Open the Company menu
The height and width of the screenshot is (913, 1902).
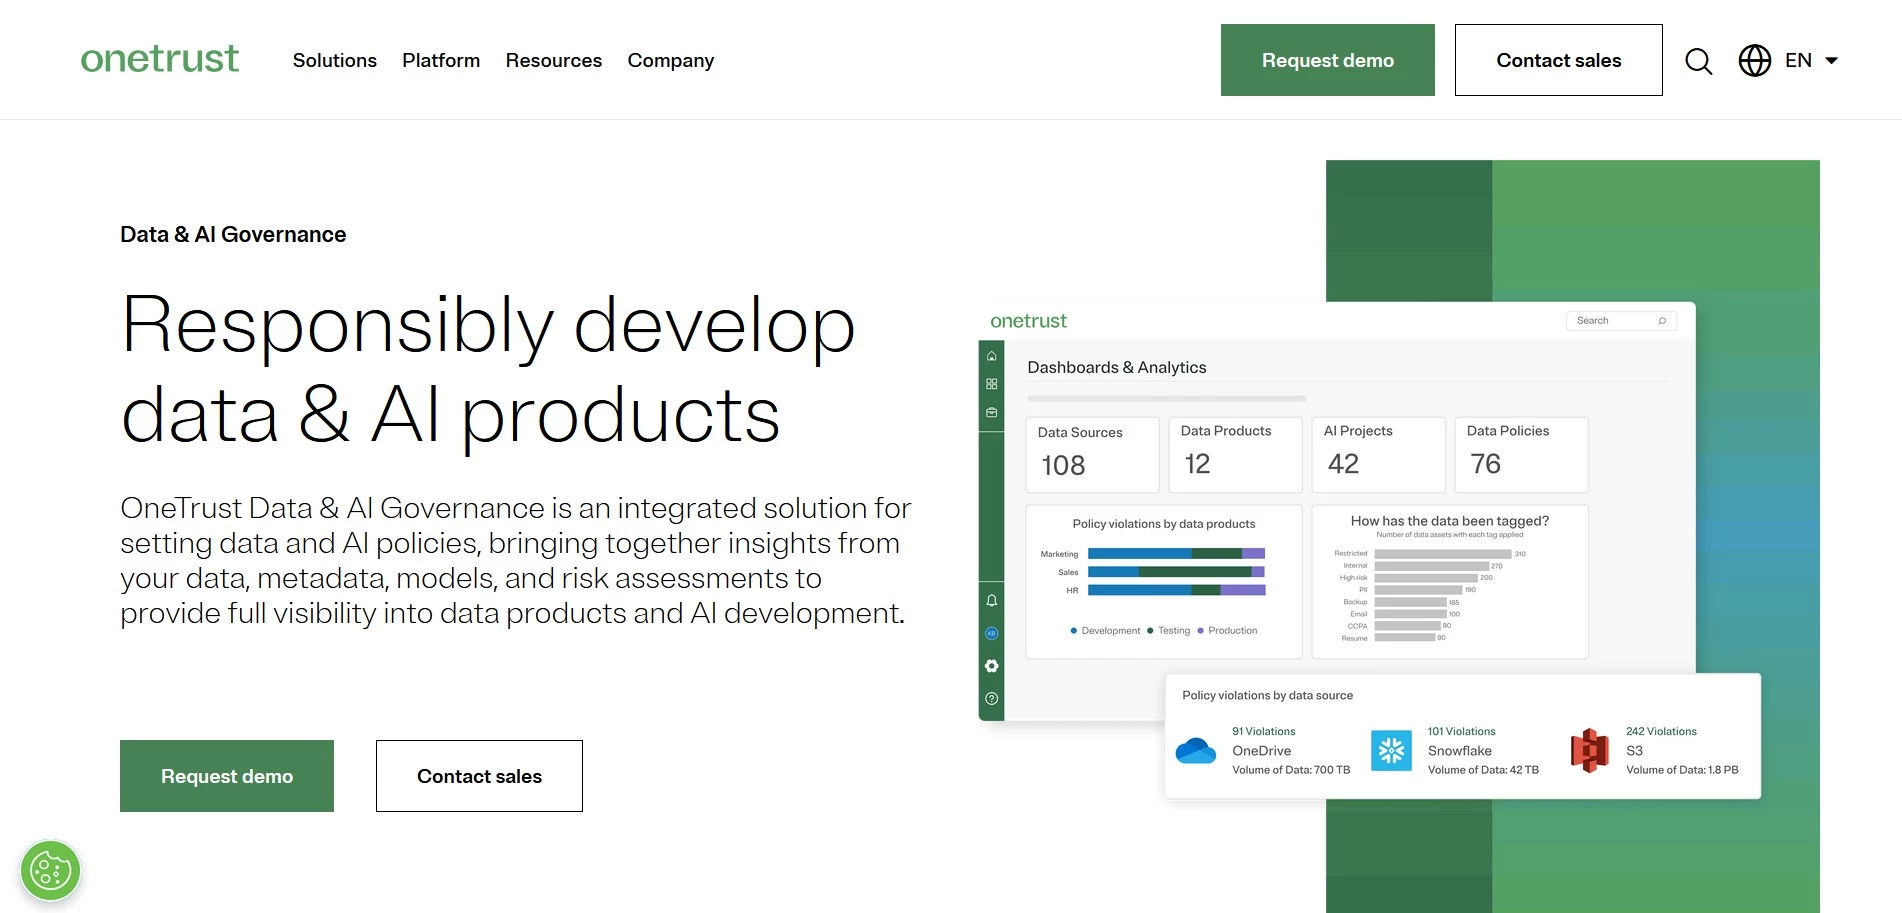pyautogui.click(x=670, y=60)
